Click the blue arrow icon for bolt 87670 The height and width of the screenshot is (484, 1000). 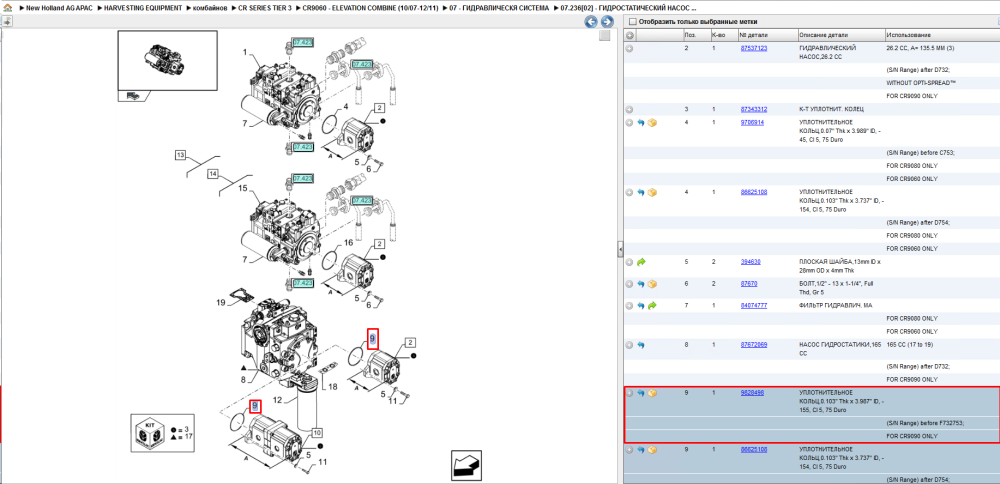pos(641,284)
